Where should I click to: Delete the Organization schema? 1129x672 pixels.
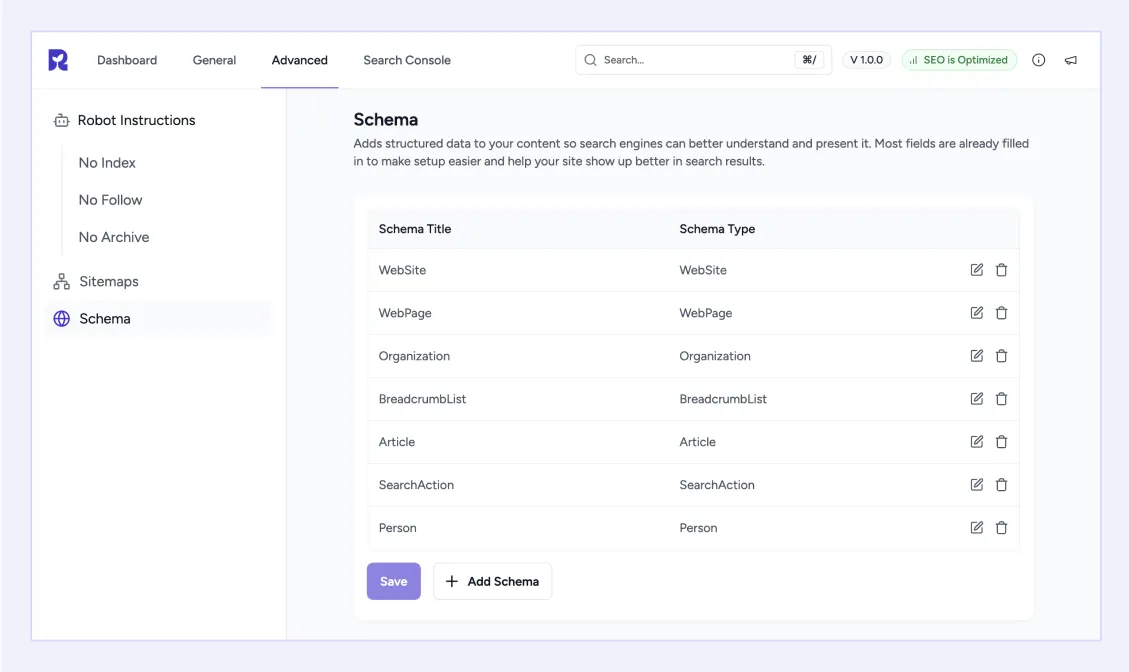(x=1001, y=356)
